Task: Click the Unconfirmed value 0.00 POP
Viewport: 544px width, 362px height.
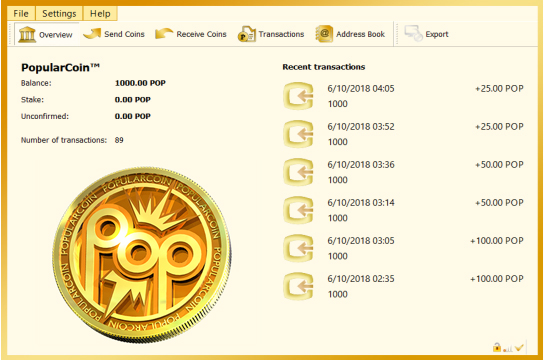Action: [133, 116]
